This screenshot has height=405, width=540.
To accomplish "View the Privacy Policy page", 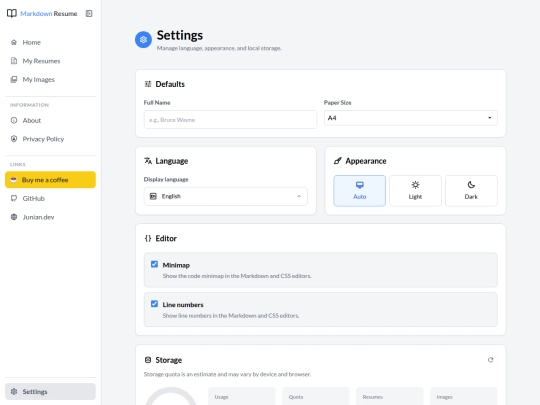I will pos(50,139).
